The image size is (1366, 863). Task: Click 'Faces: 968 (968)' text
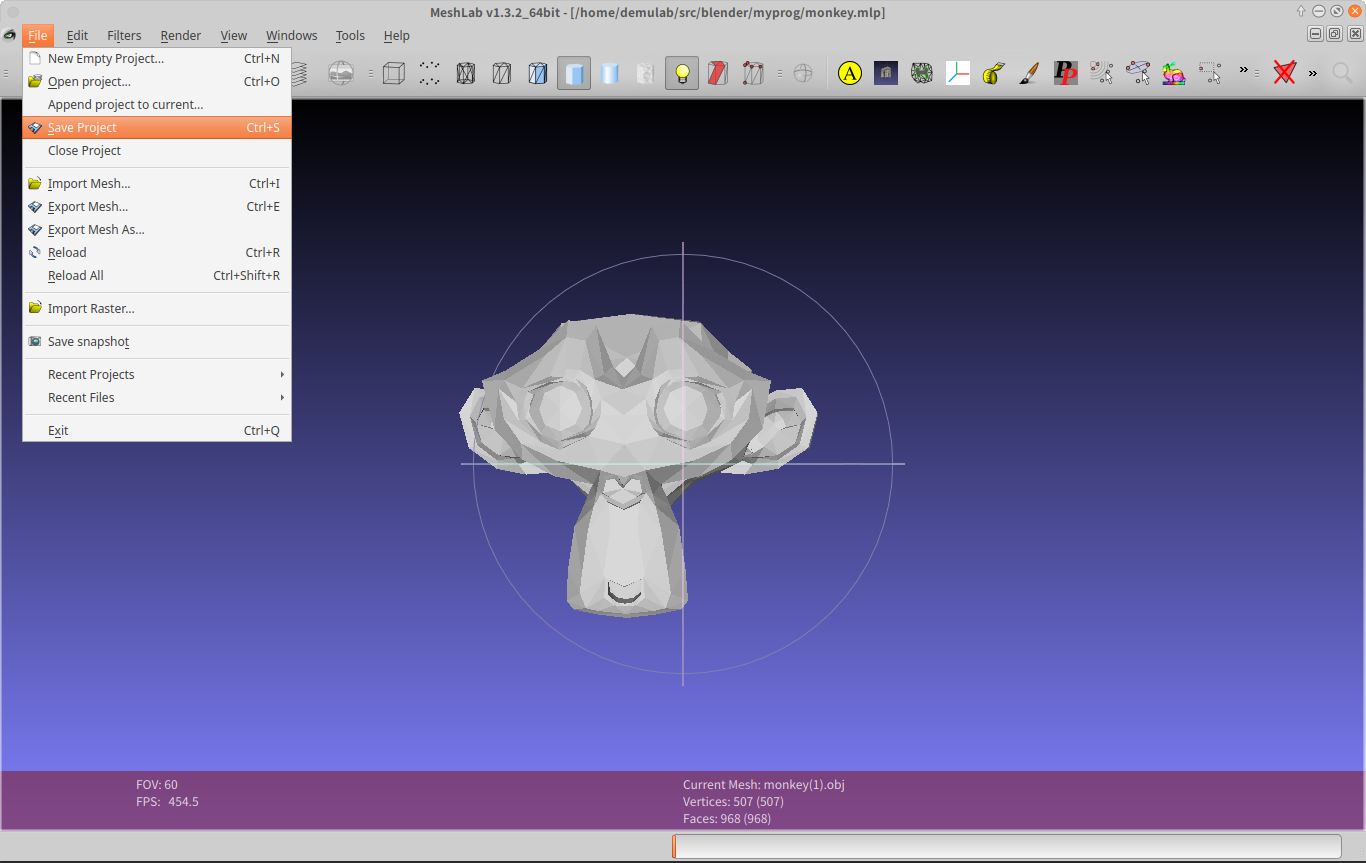click(727, 819)
